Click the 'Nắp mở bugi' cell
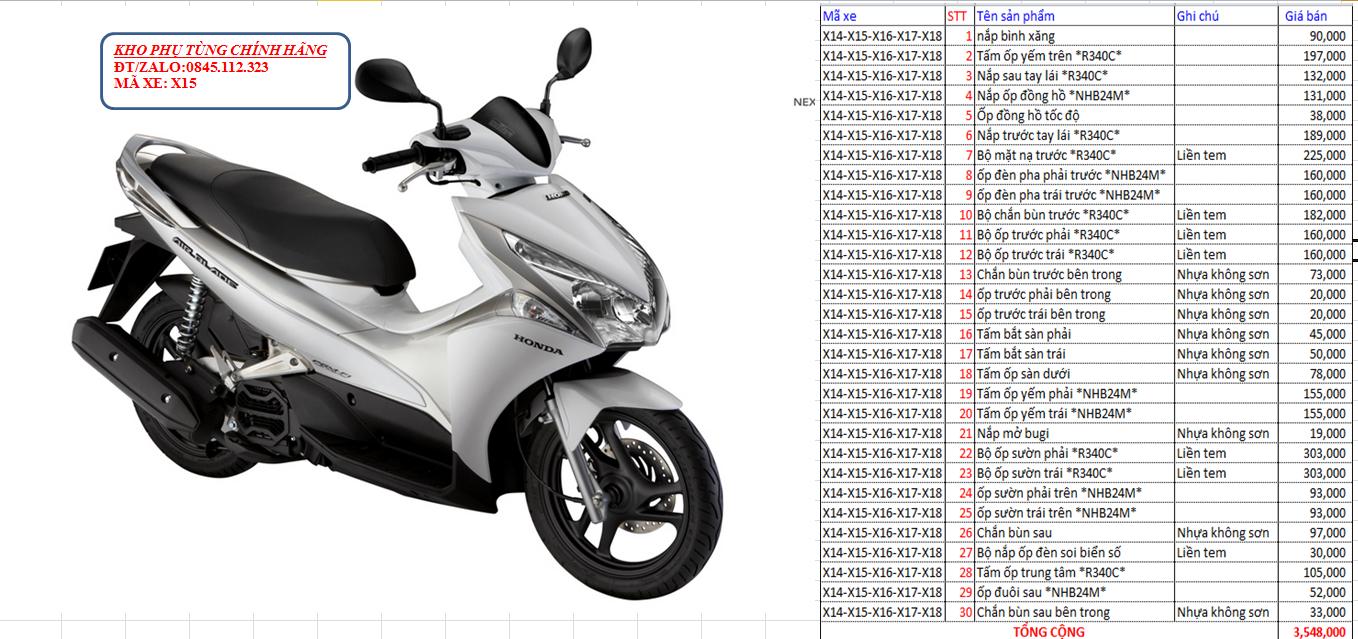The image size is (1358, 639). pos(1074,433)
